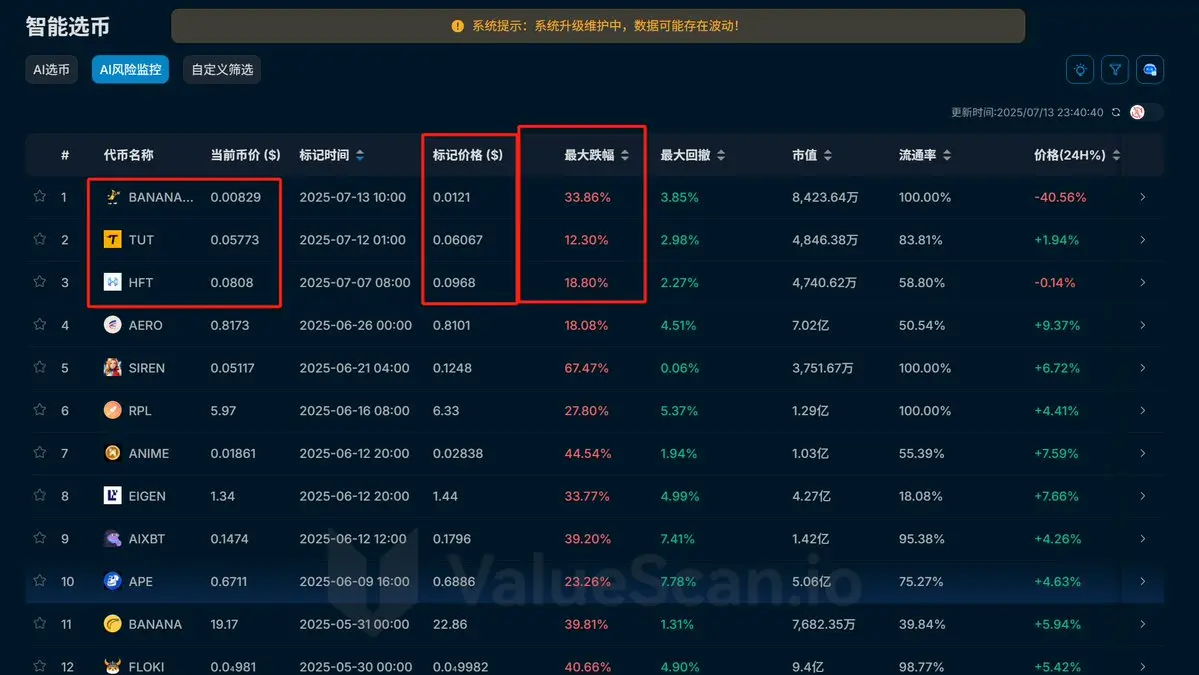Sort by 市值 column arrows
The width and height of the screenshot is (1199, 675).
tap(827, 155)
